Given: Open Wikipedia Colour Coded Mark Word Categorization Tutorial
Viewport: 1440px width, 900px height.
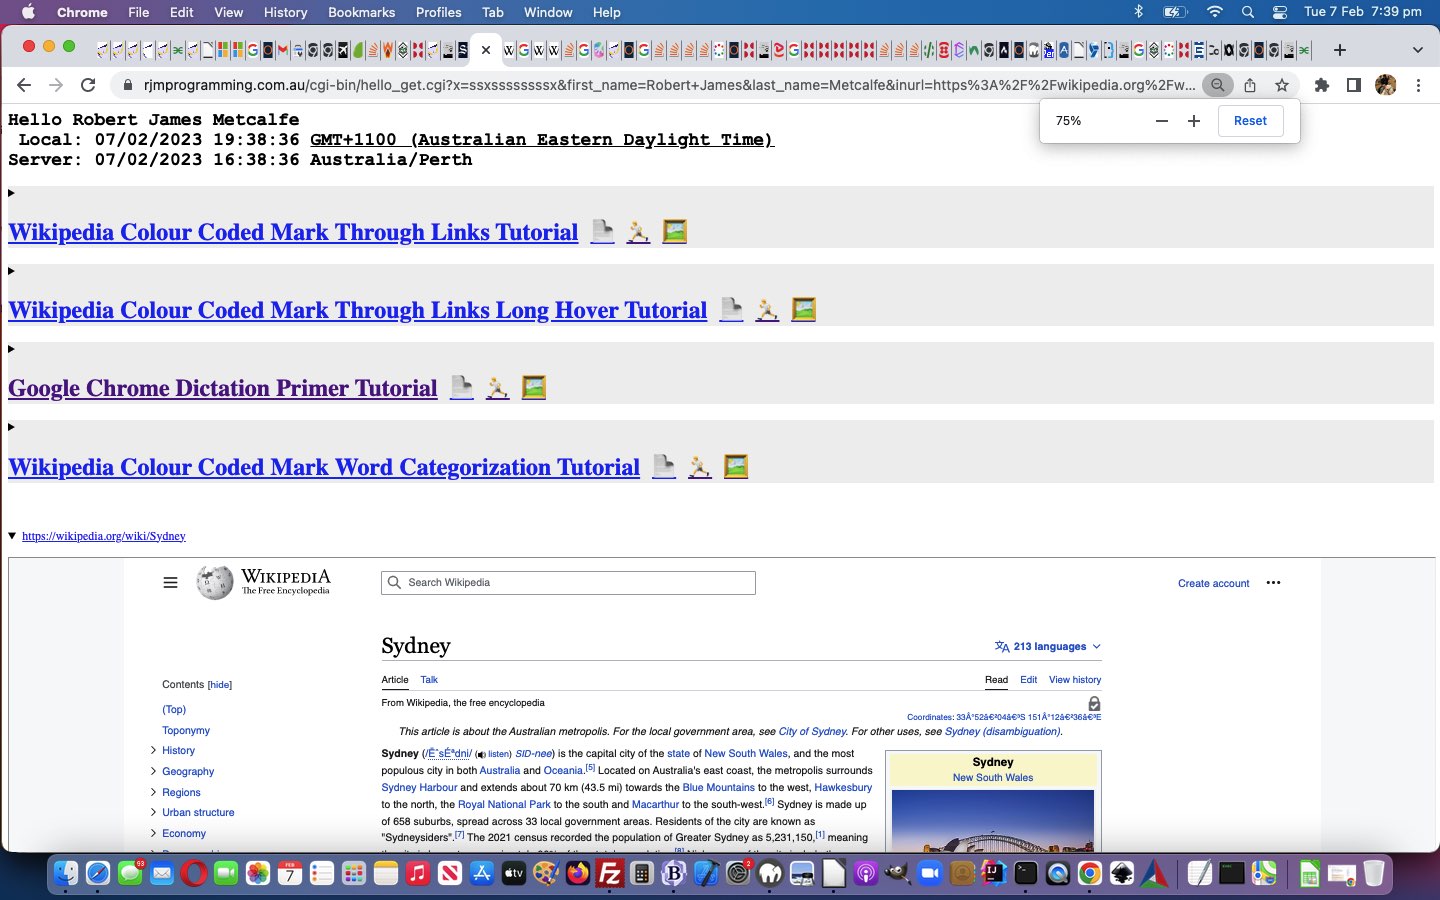Looking at the screenshot, I should [324, 467].
